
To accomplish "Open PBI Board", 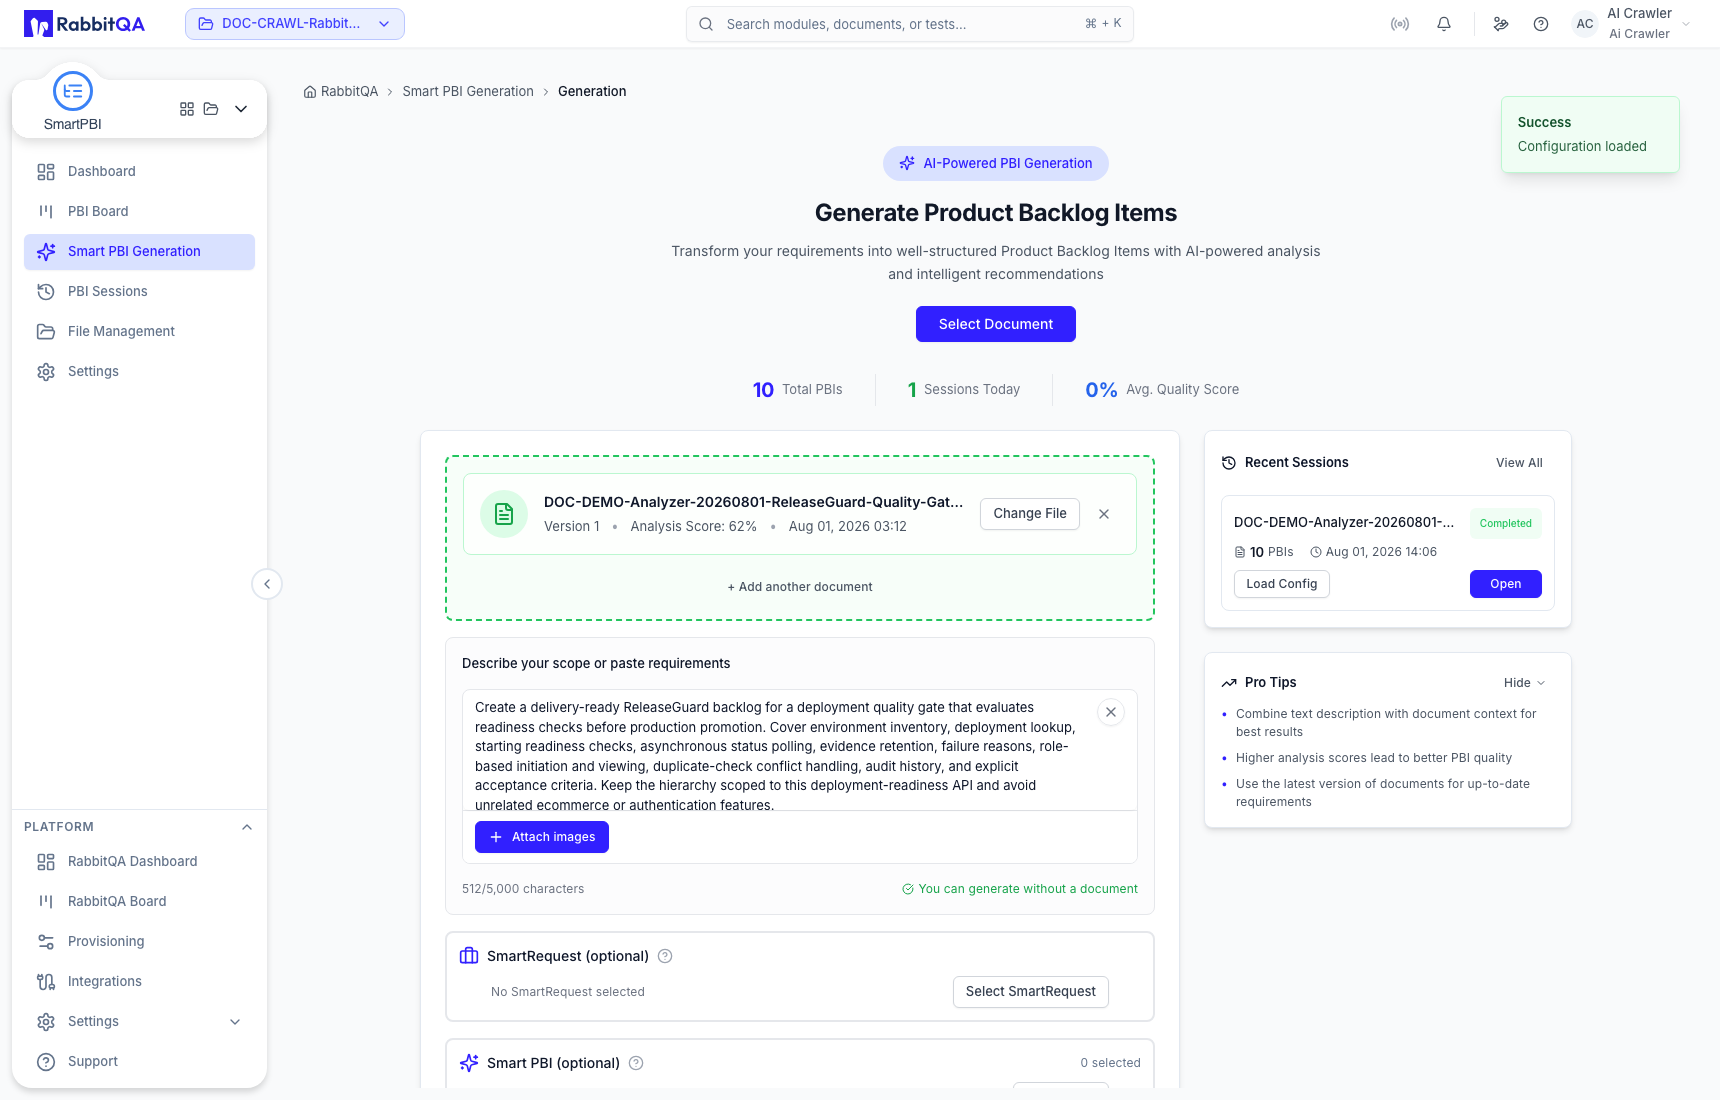I will (x=139, y=212).
